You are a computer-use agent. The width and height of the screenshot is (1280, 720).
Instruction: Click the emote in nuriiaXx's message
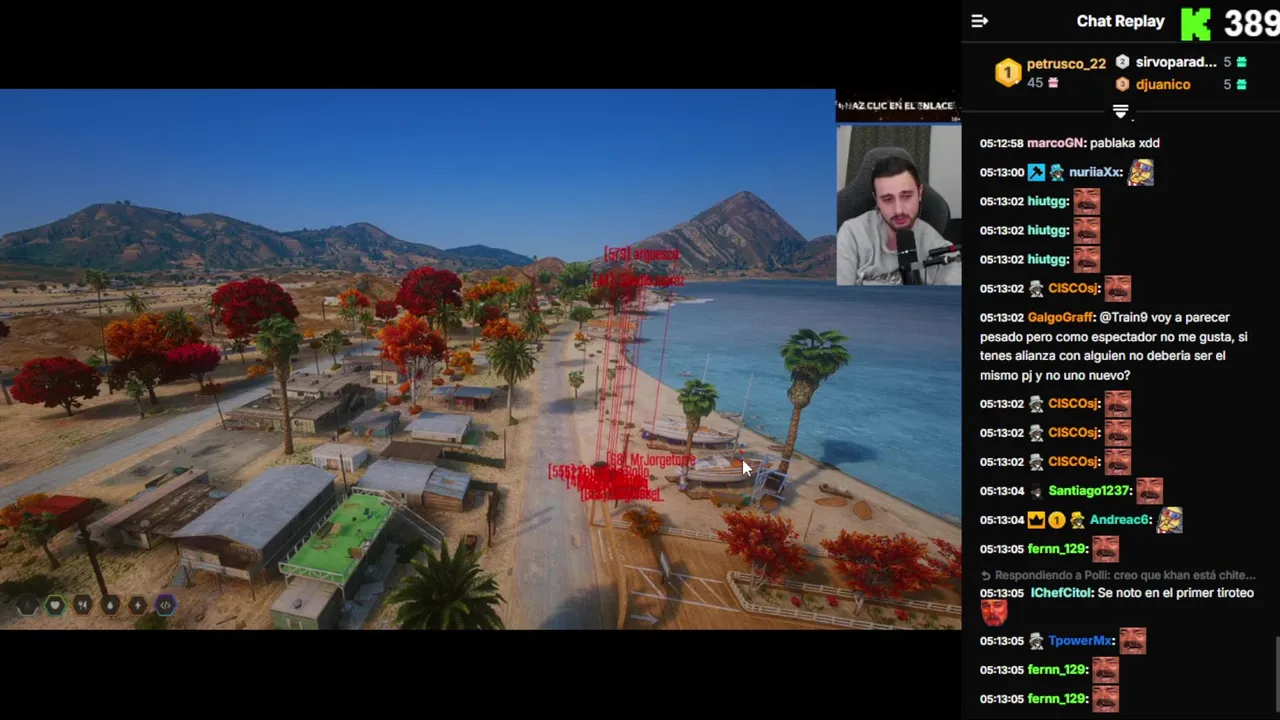pyautogui.click(x=1141, y=172)
